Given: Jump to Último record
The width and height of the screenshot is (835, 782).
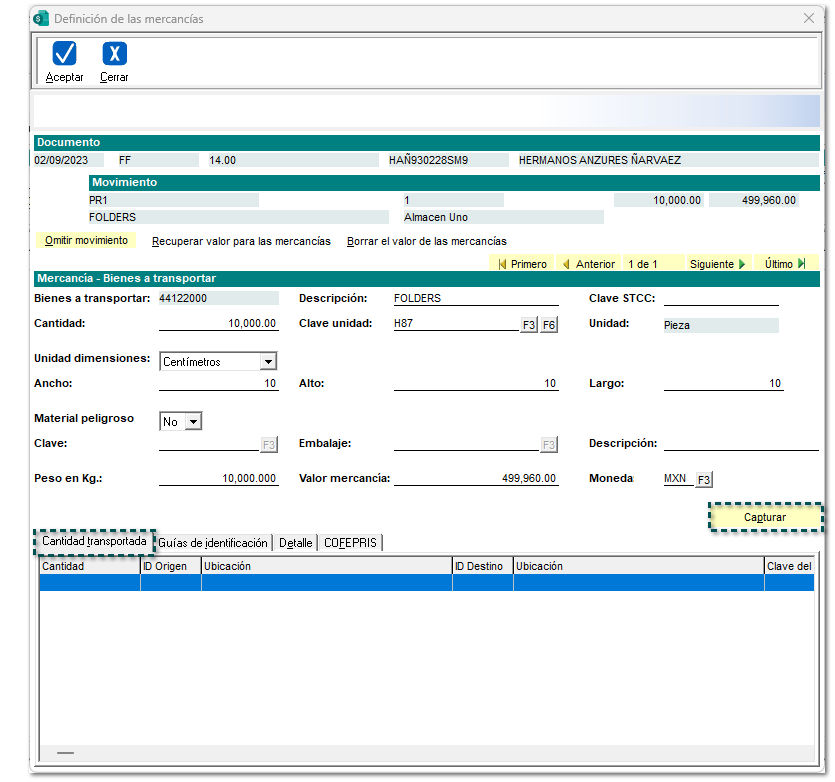Looking at the screenshot, I should [x=785, y=264].
